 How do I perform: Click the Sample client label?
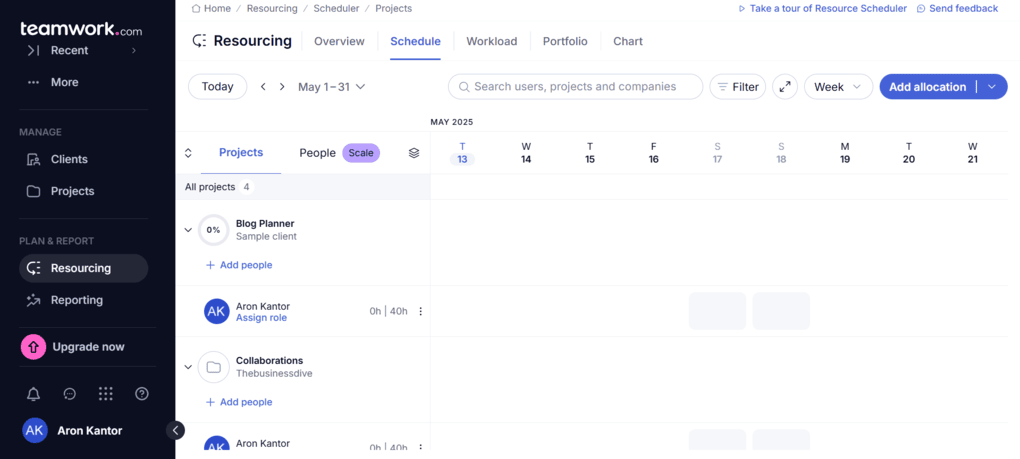pos(266,237)
